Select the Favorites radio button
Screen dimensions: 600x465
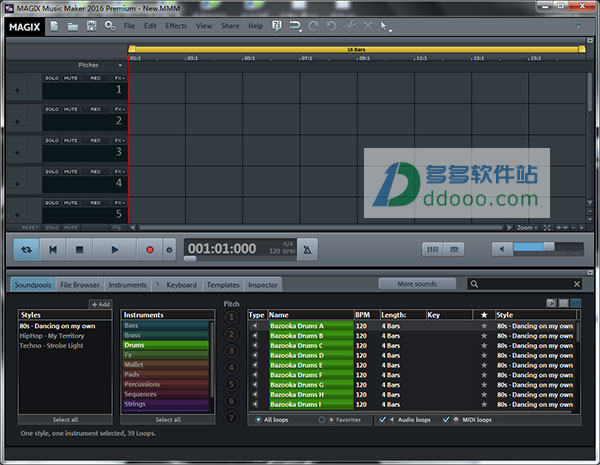point(322,420)
